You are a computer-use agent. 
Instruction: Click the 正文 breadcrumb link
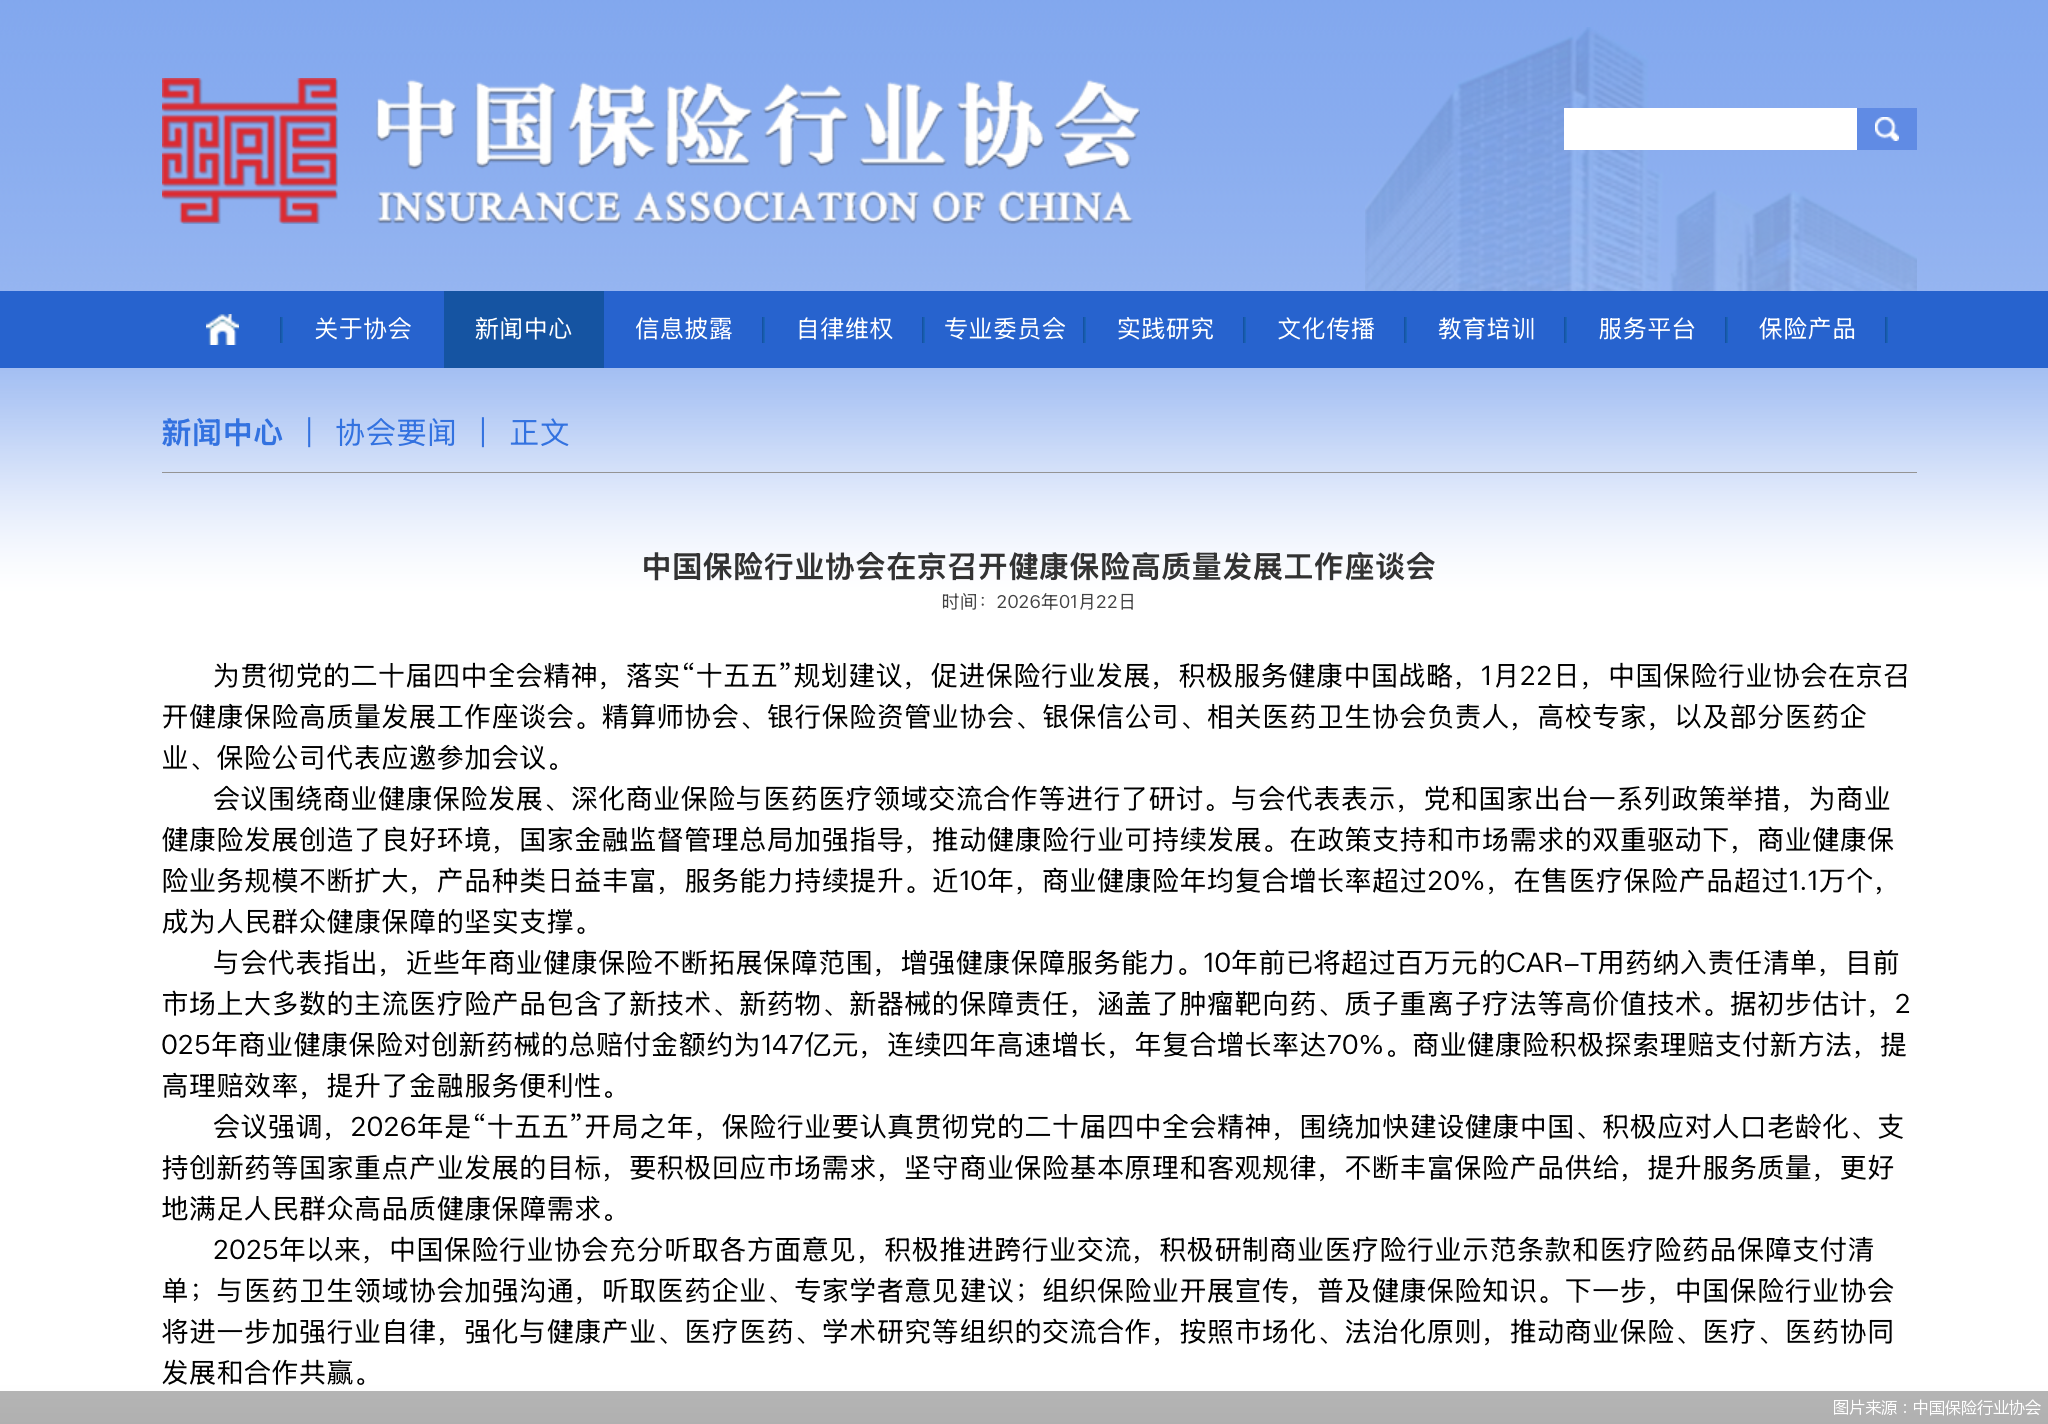pos(541,432)
